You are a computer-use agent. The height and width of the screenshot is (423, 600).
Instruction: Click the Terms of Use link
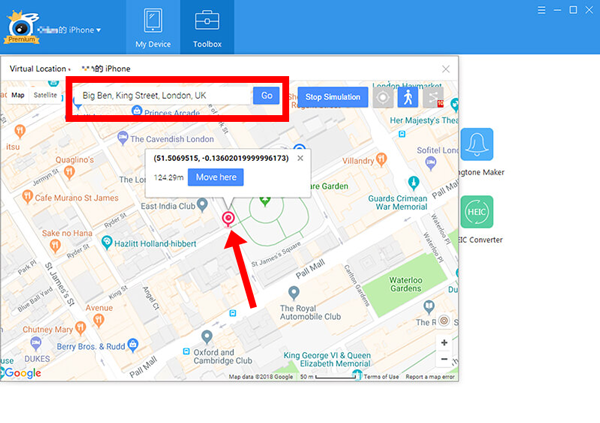(x=381, y=377)
